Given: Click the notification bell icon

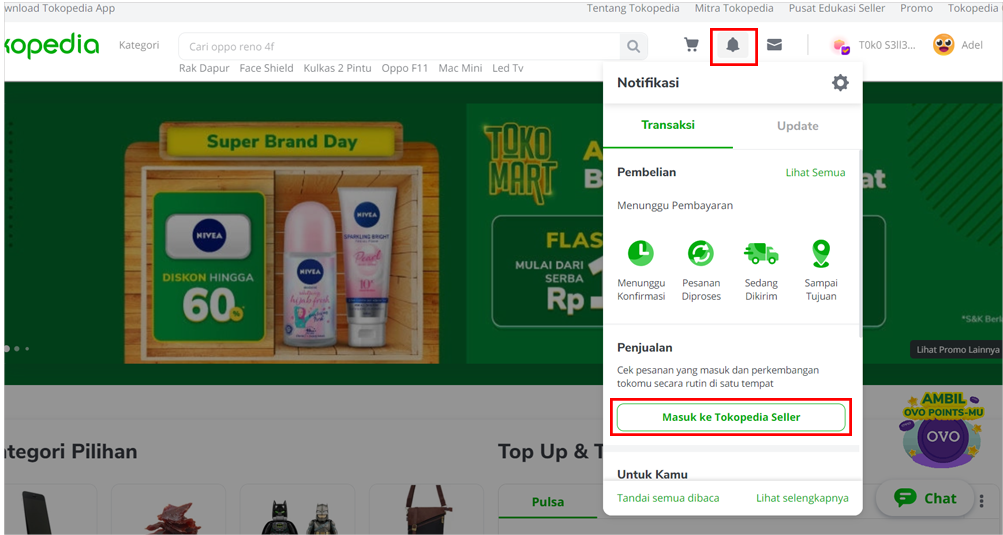Looking at the screenshot, I should coord(733,45).
